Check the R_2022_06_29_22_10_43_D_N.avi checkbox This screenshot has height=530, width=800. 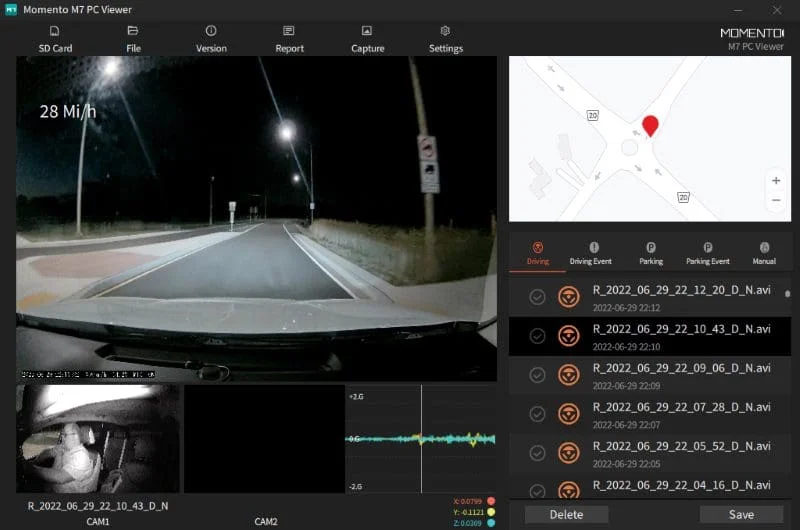(x=537, y=336)
